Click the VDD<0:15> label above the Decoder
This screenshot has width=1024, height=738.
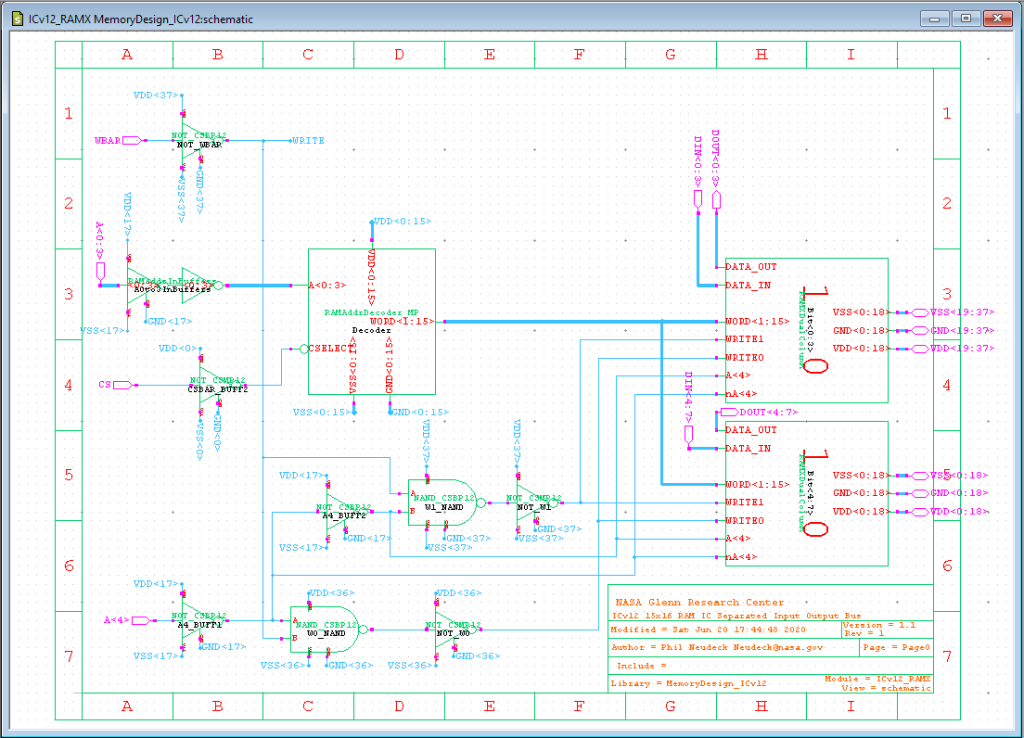(x=402, y=221)
